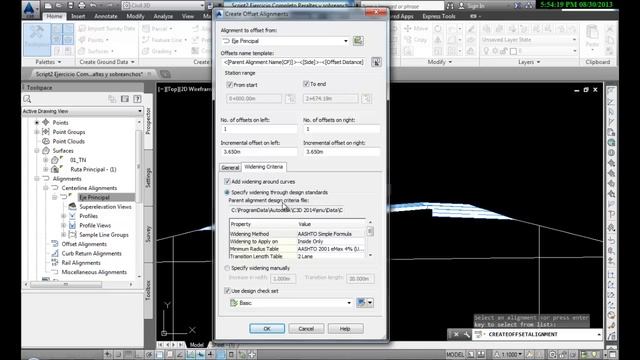Click the Widening Method value cell

point(330,234)
